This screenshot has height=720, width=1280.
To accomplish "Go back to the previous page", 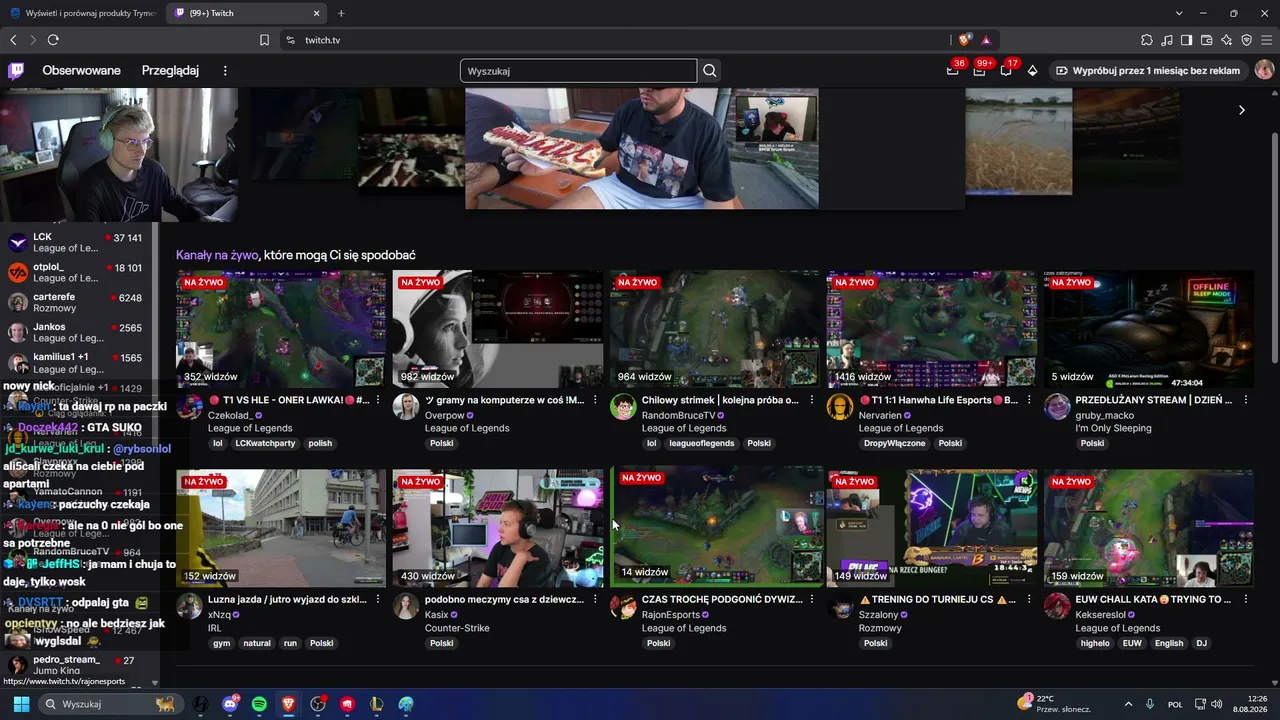I will point(13,40).
